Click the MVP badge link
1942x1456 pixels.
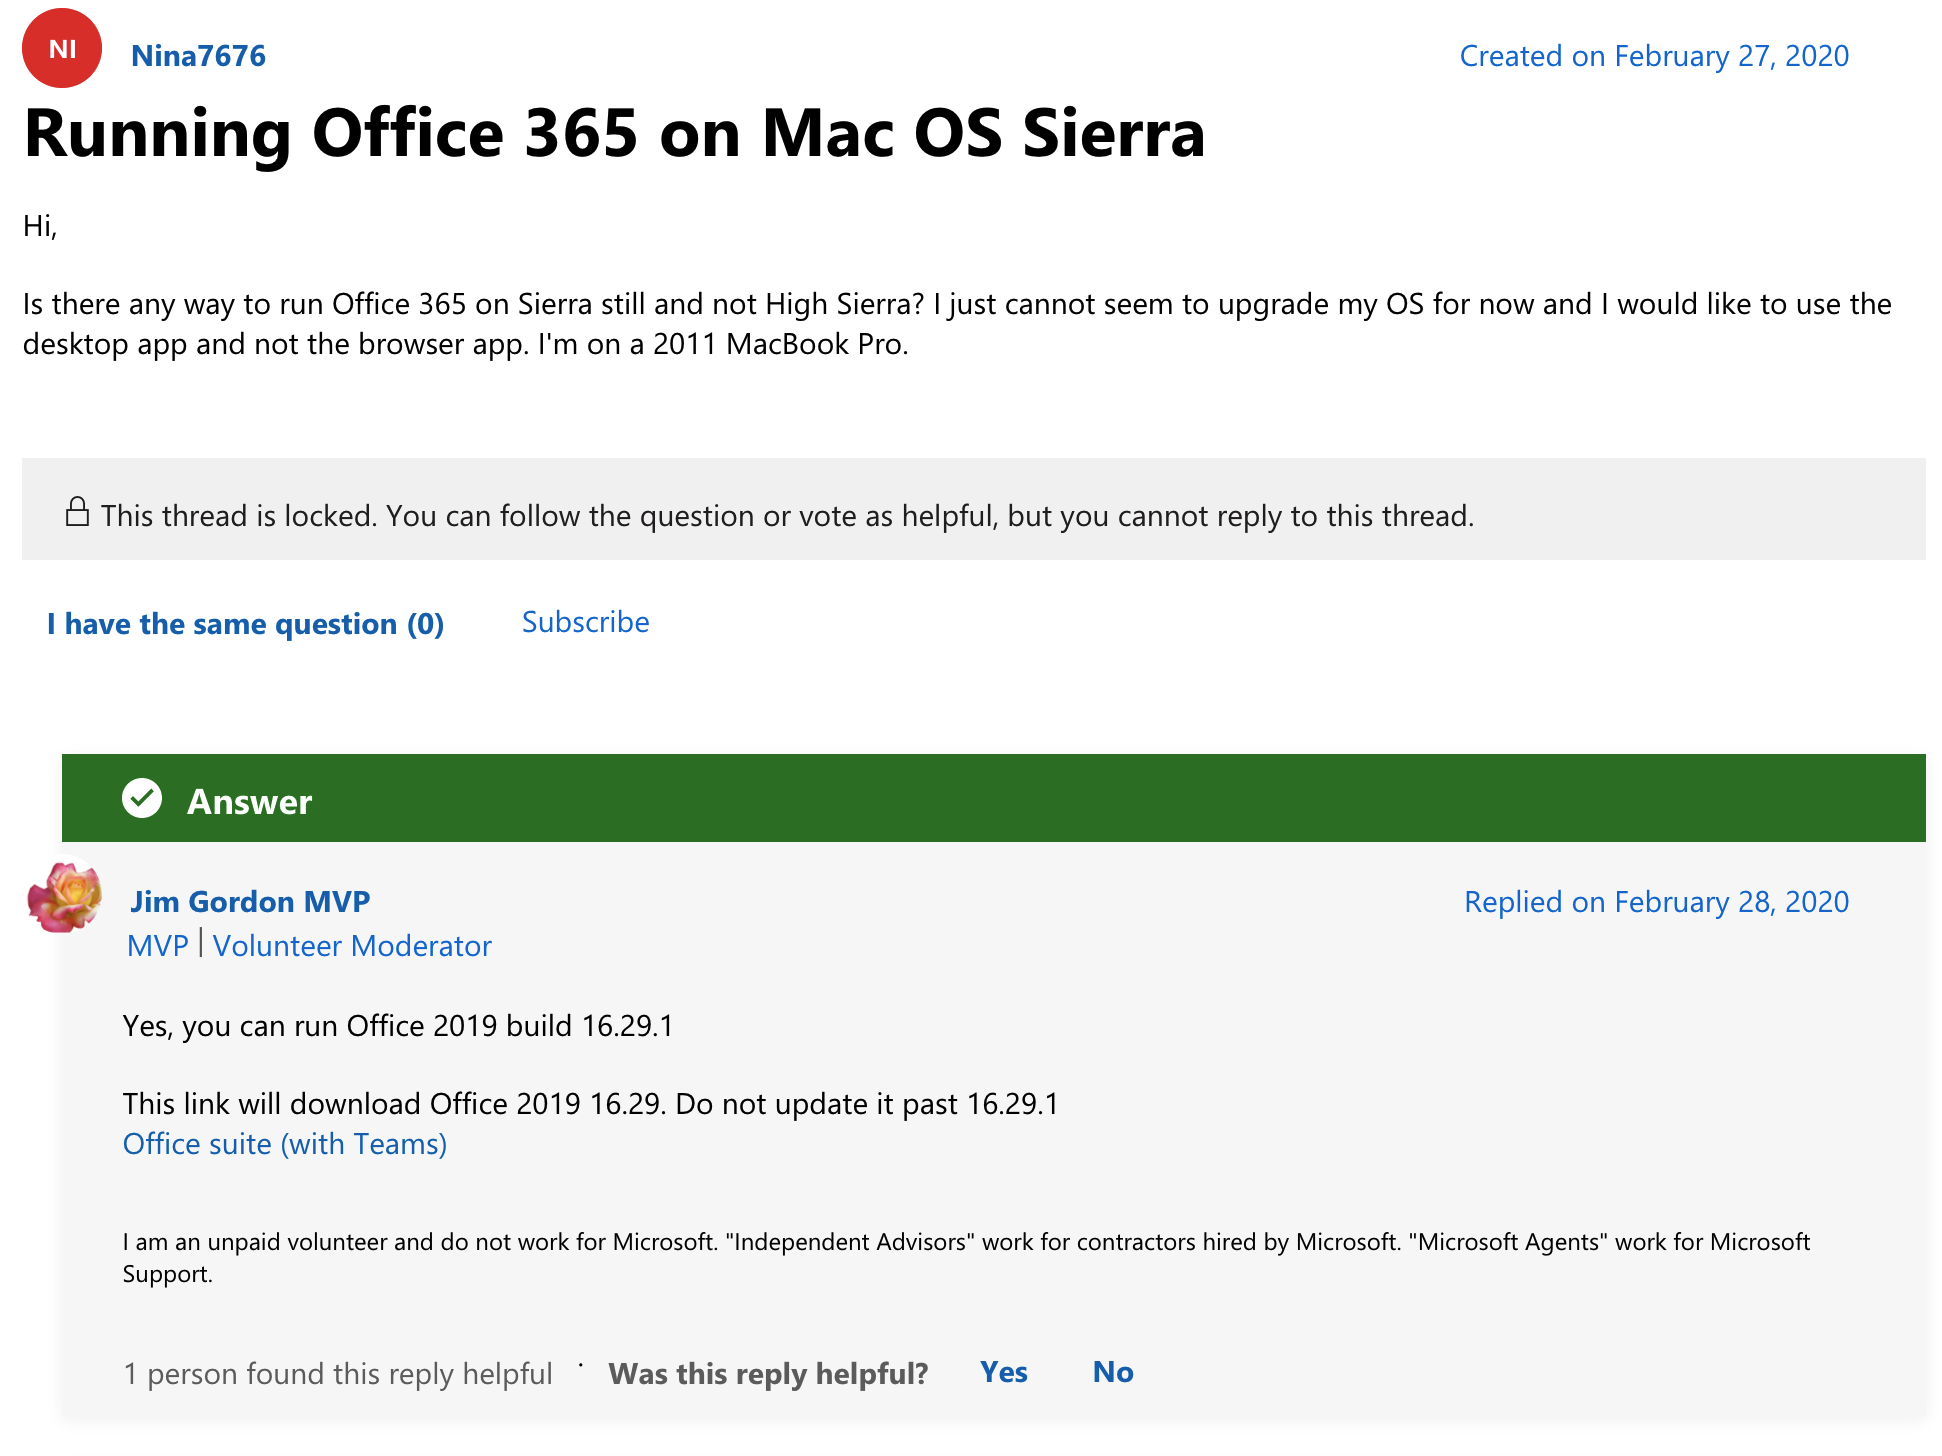click(158, 946)
